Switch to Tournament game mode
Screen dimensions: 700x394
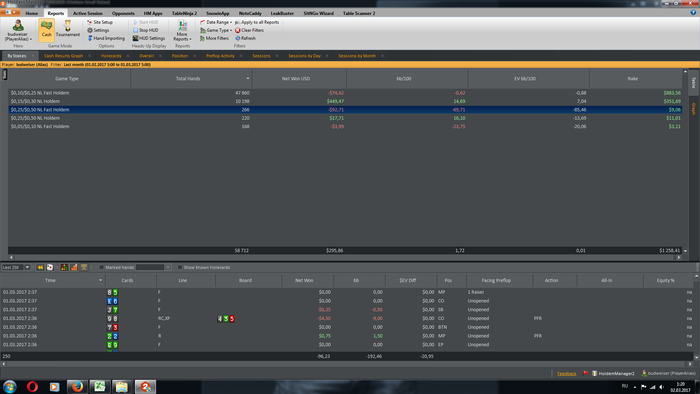68,29
